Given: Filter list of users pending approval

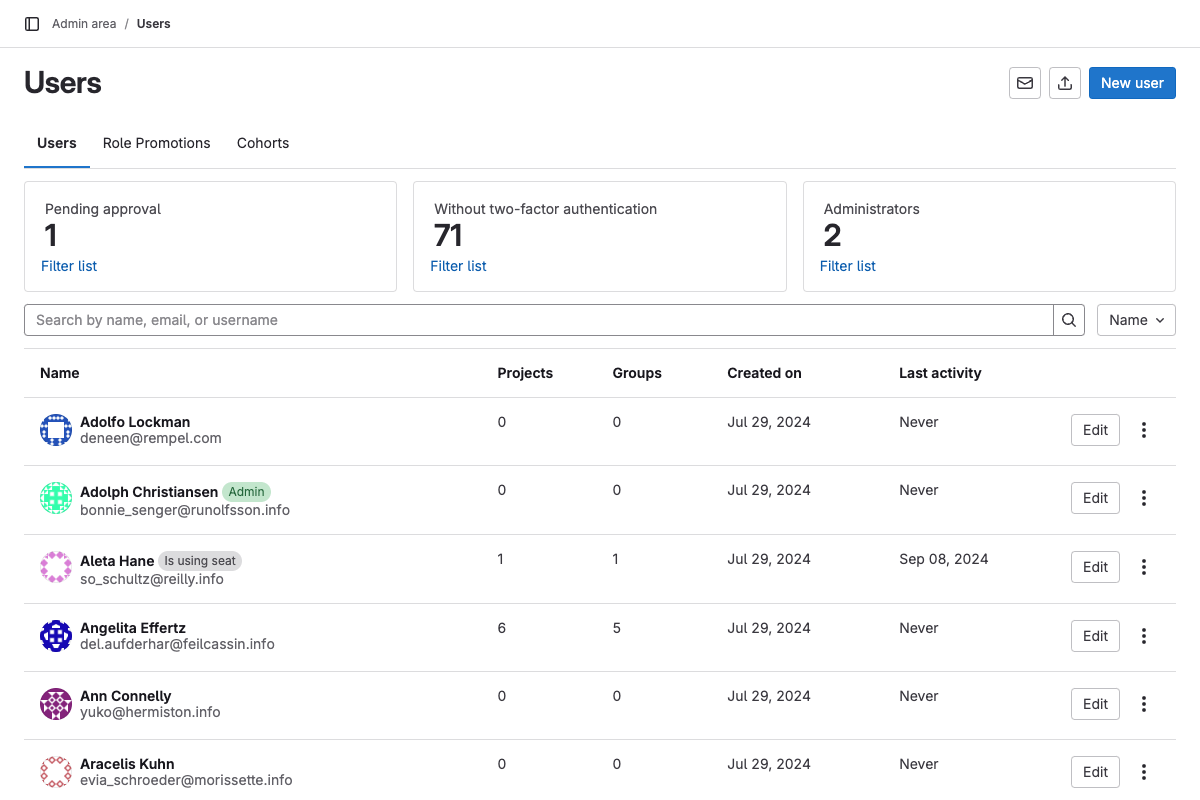Looking at the screenshot, I should pyautogui.click(x=69, y=266).
